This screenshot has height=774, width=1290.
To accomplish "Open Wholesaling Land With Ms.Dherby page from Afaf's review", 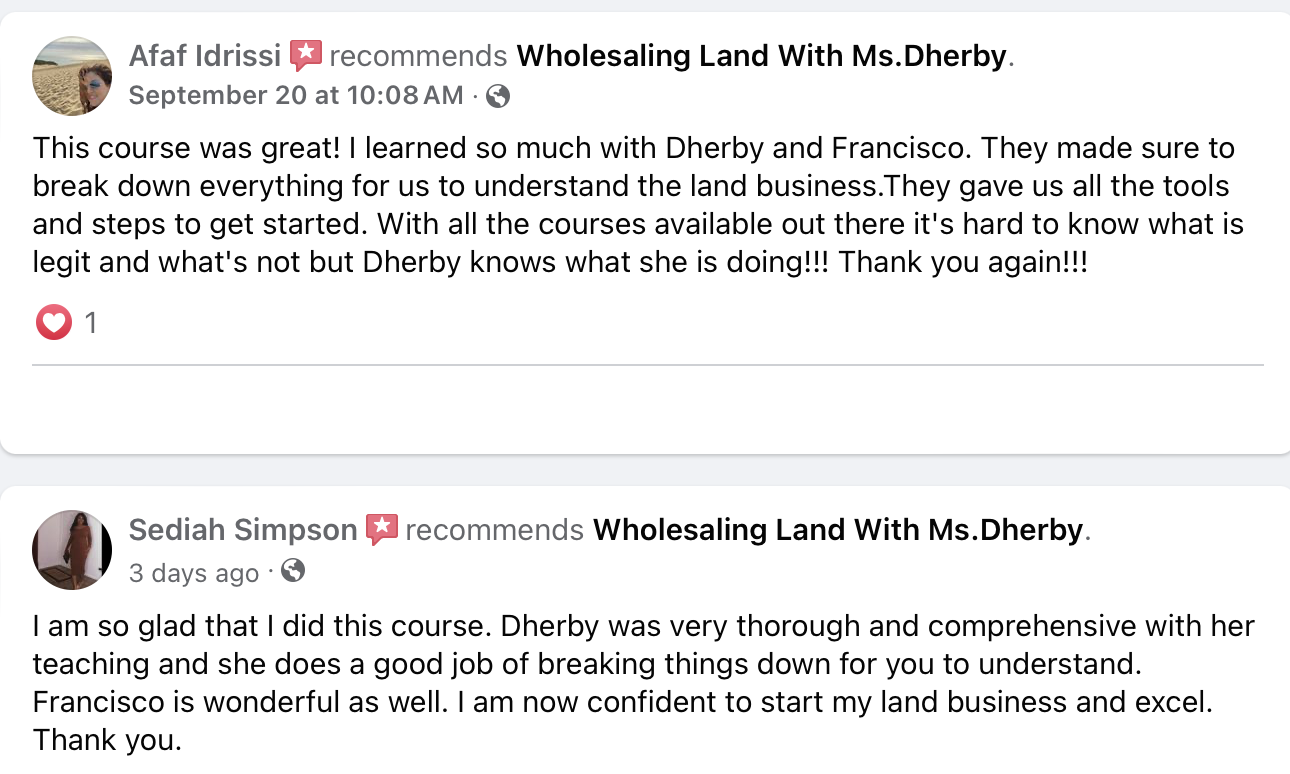I will click(x=761, y=56).
